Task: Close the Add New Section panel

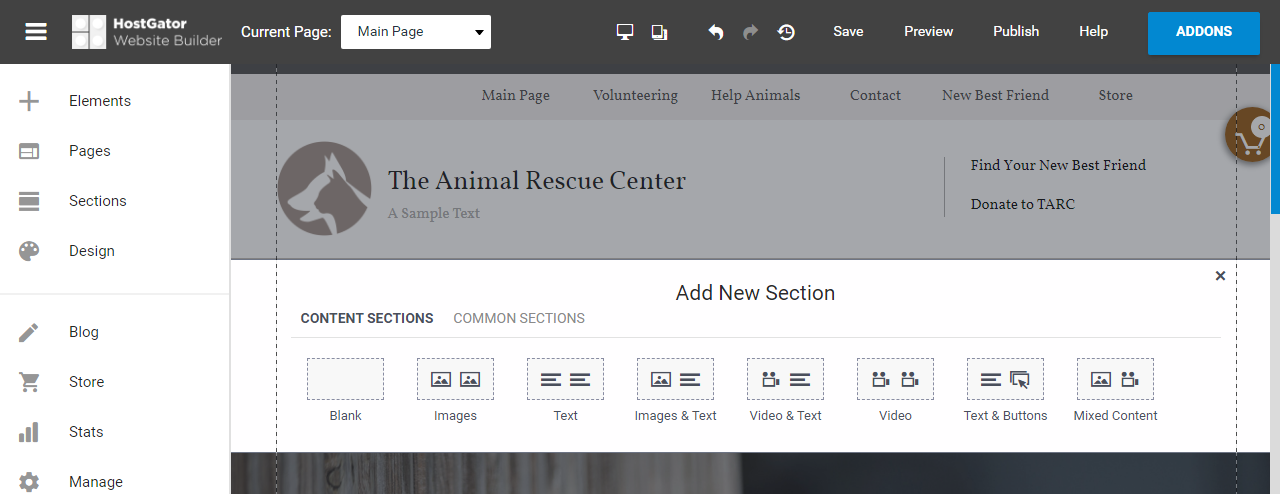Action: tap(1220, 276)
